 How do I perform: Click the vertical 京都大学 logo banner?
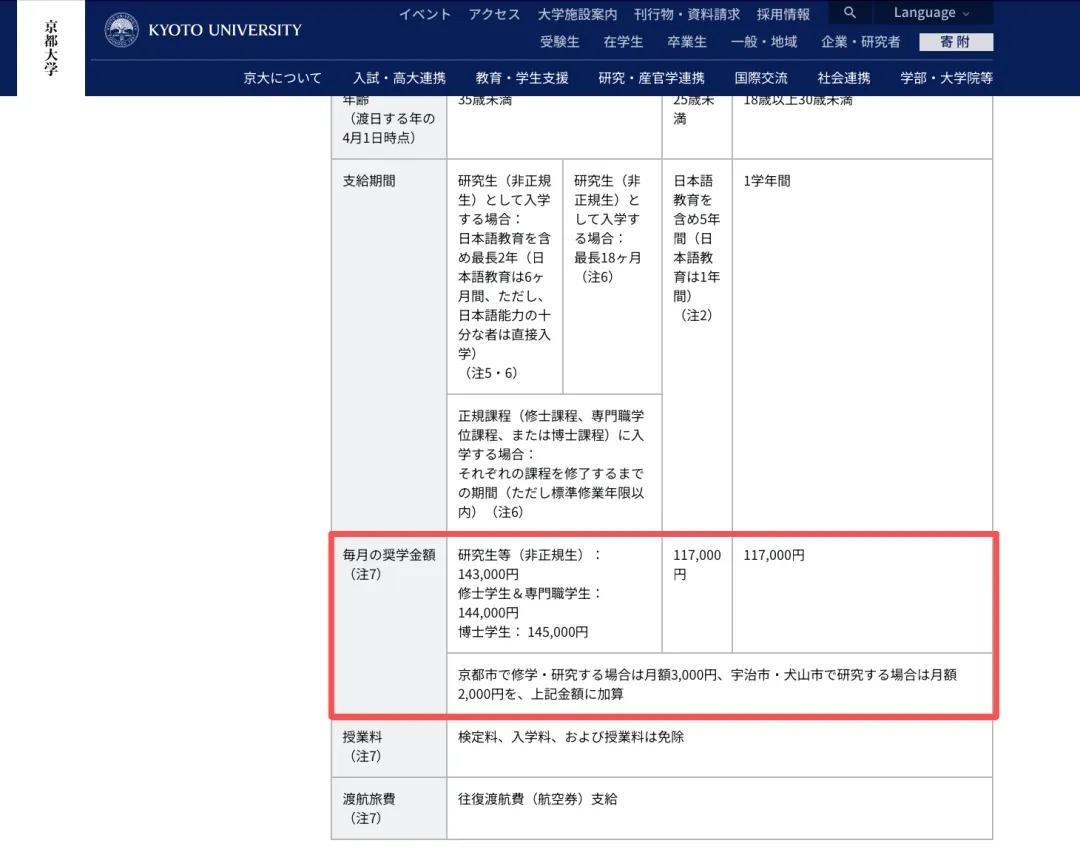[x=51, y=48]
